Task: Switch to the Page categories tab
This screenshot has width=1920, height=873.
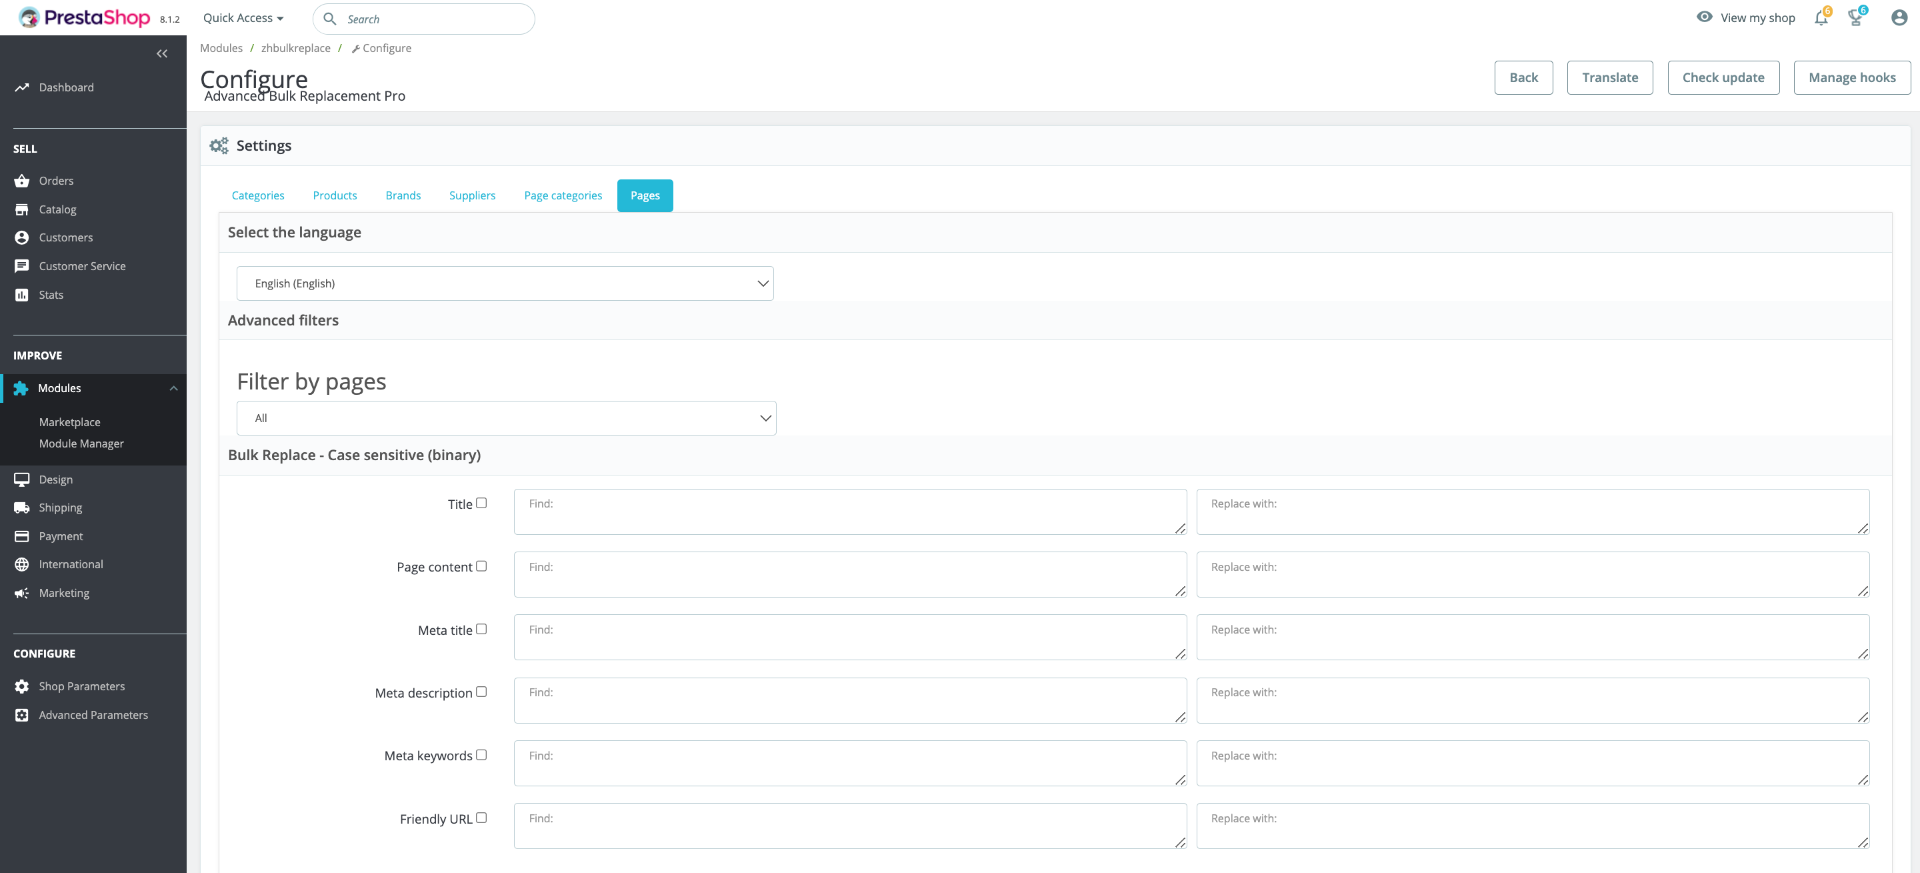Action: pos(563,196)
